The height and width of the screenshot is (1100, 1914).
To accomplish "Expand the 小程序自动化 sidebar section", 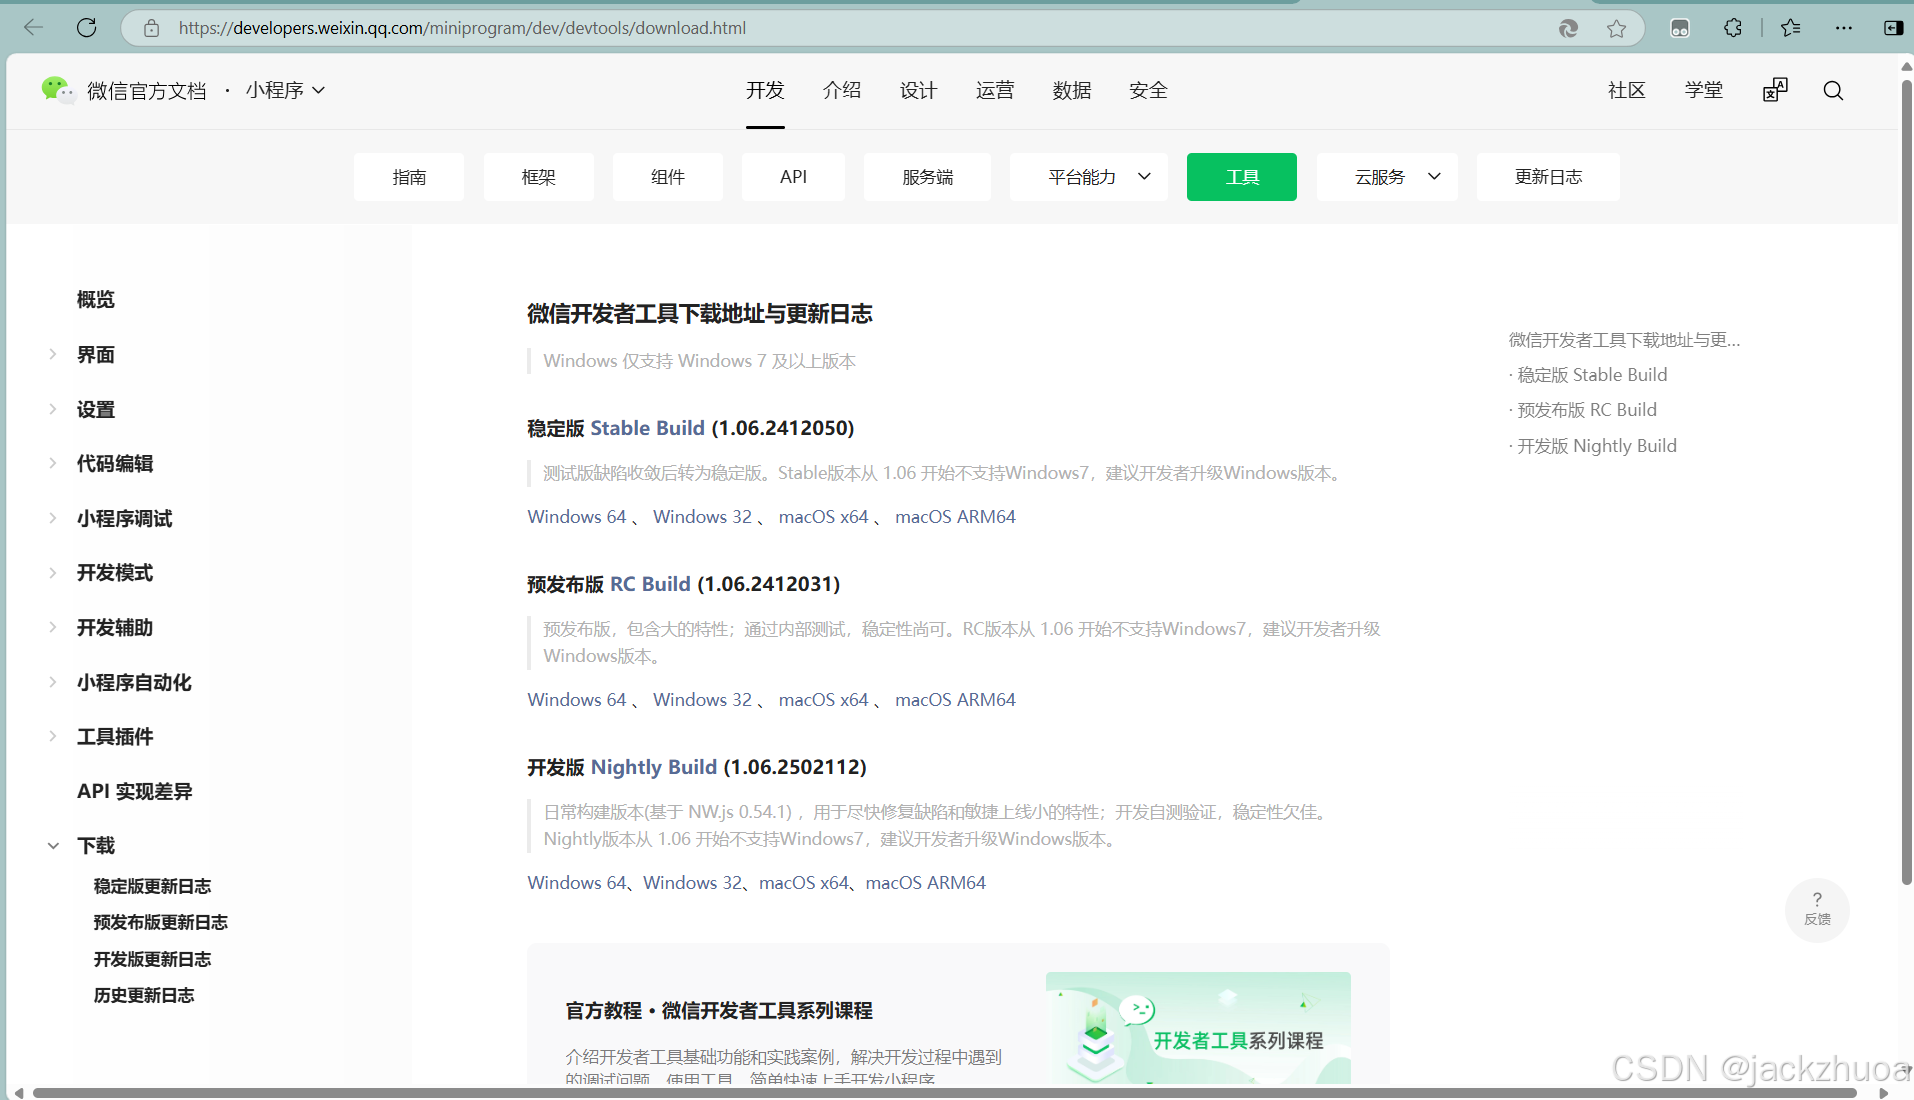I will tap(53, 682).
